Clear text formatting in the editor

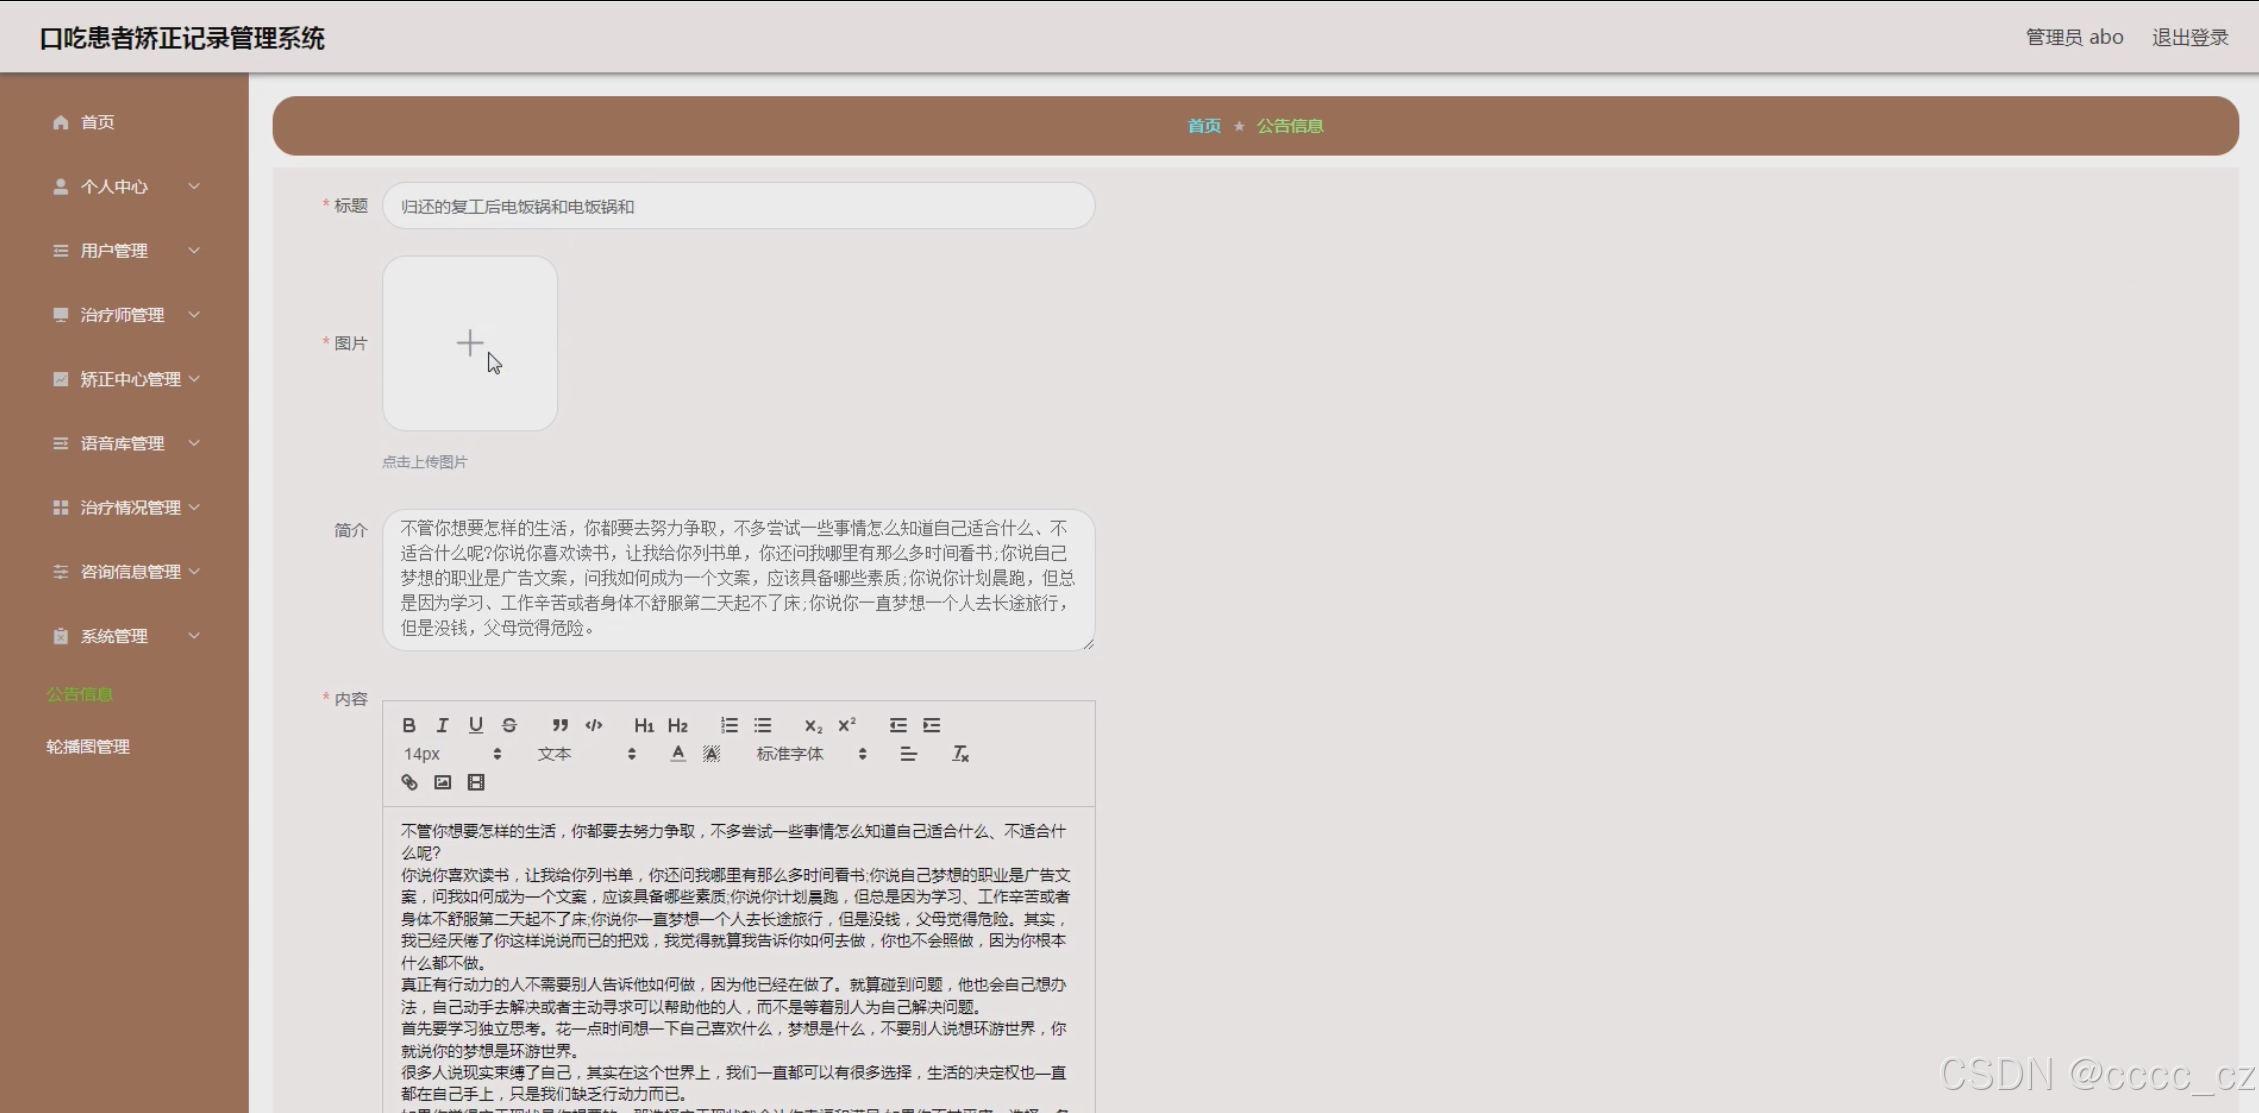[x=960, y=754]
